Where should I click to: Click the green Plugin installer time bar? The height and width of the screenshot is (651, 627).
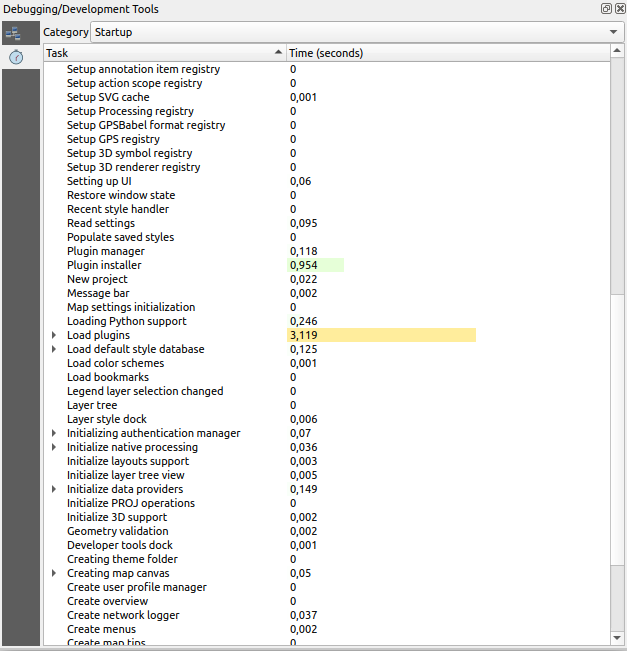(x=315, y=265)
